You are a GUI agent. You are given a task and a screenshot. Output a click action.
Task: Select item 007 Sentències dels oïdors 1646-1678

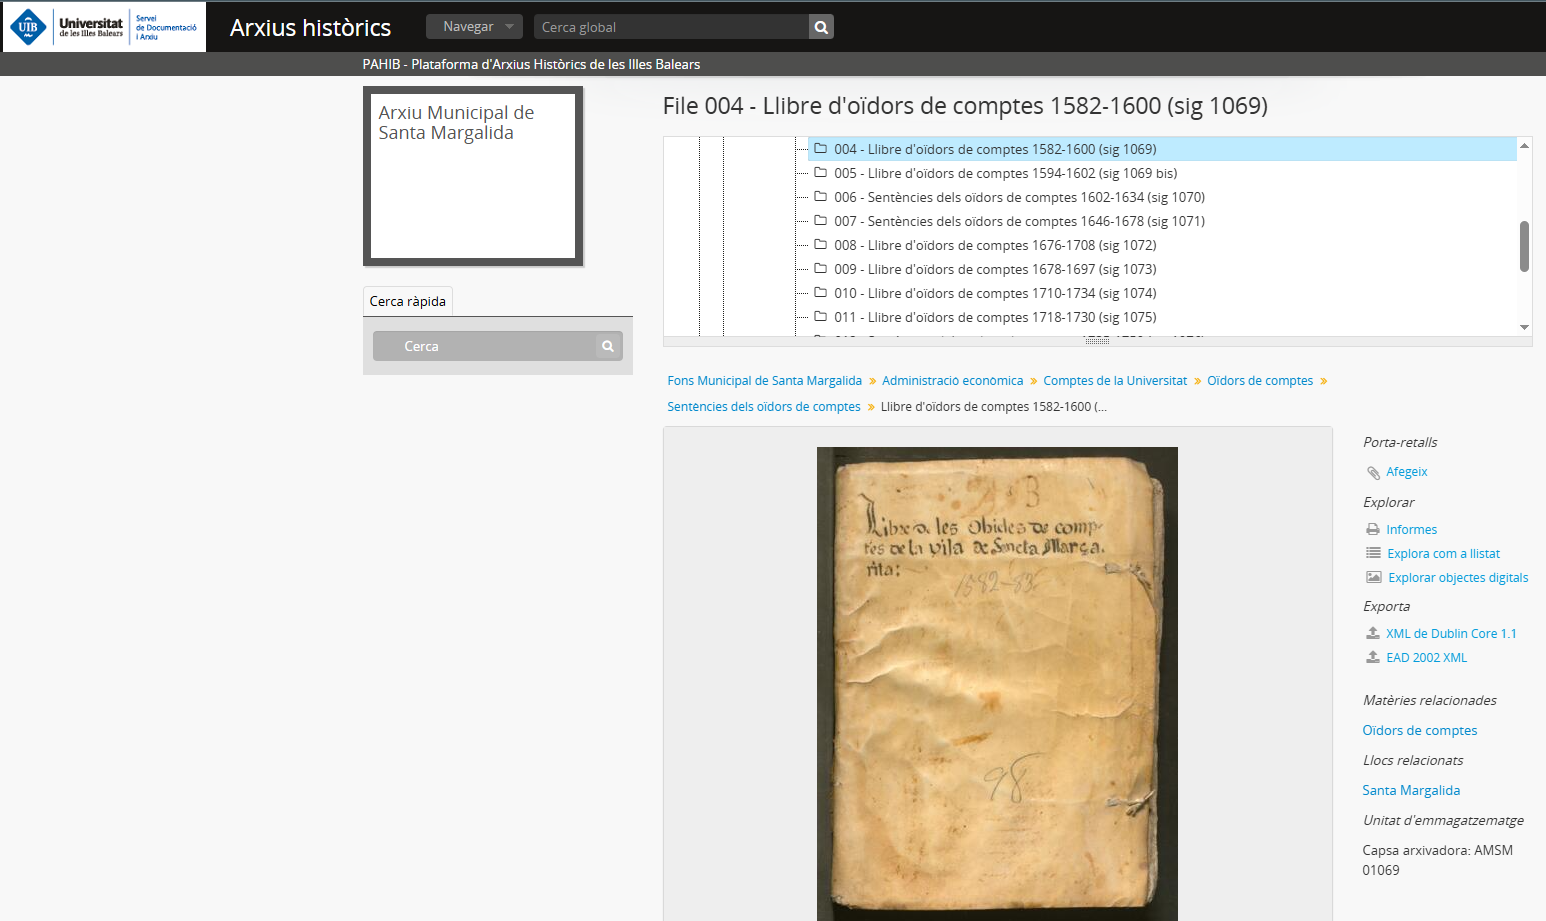coord(1019,221)
